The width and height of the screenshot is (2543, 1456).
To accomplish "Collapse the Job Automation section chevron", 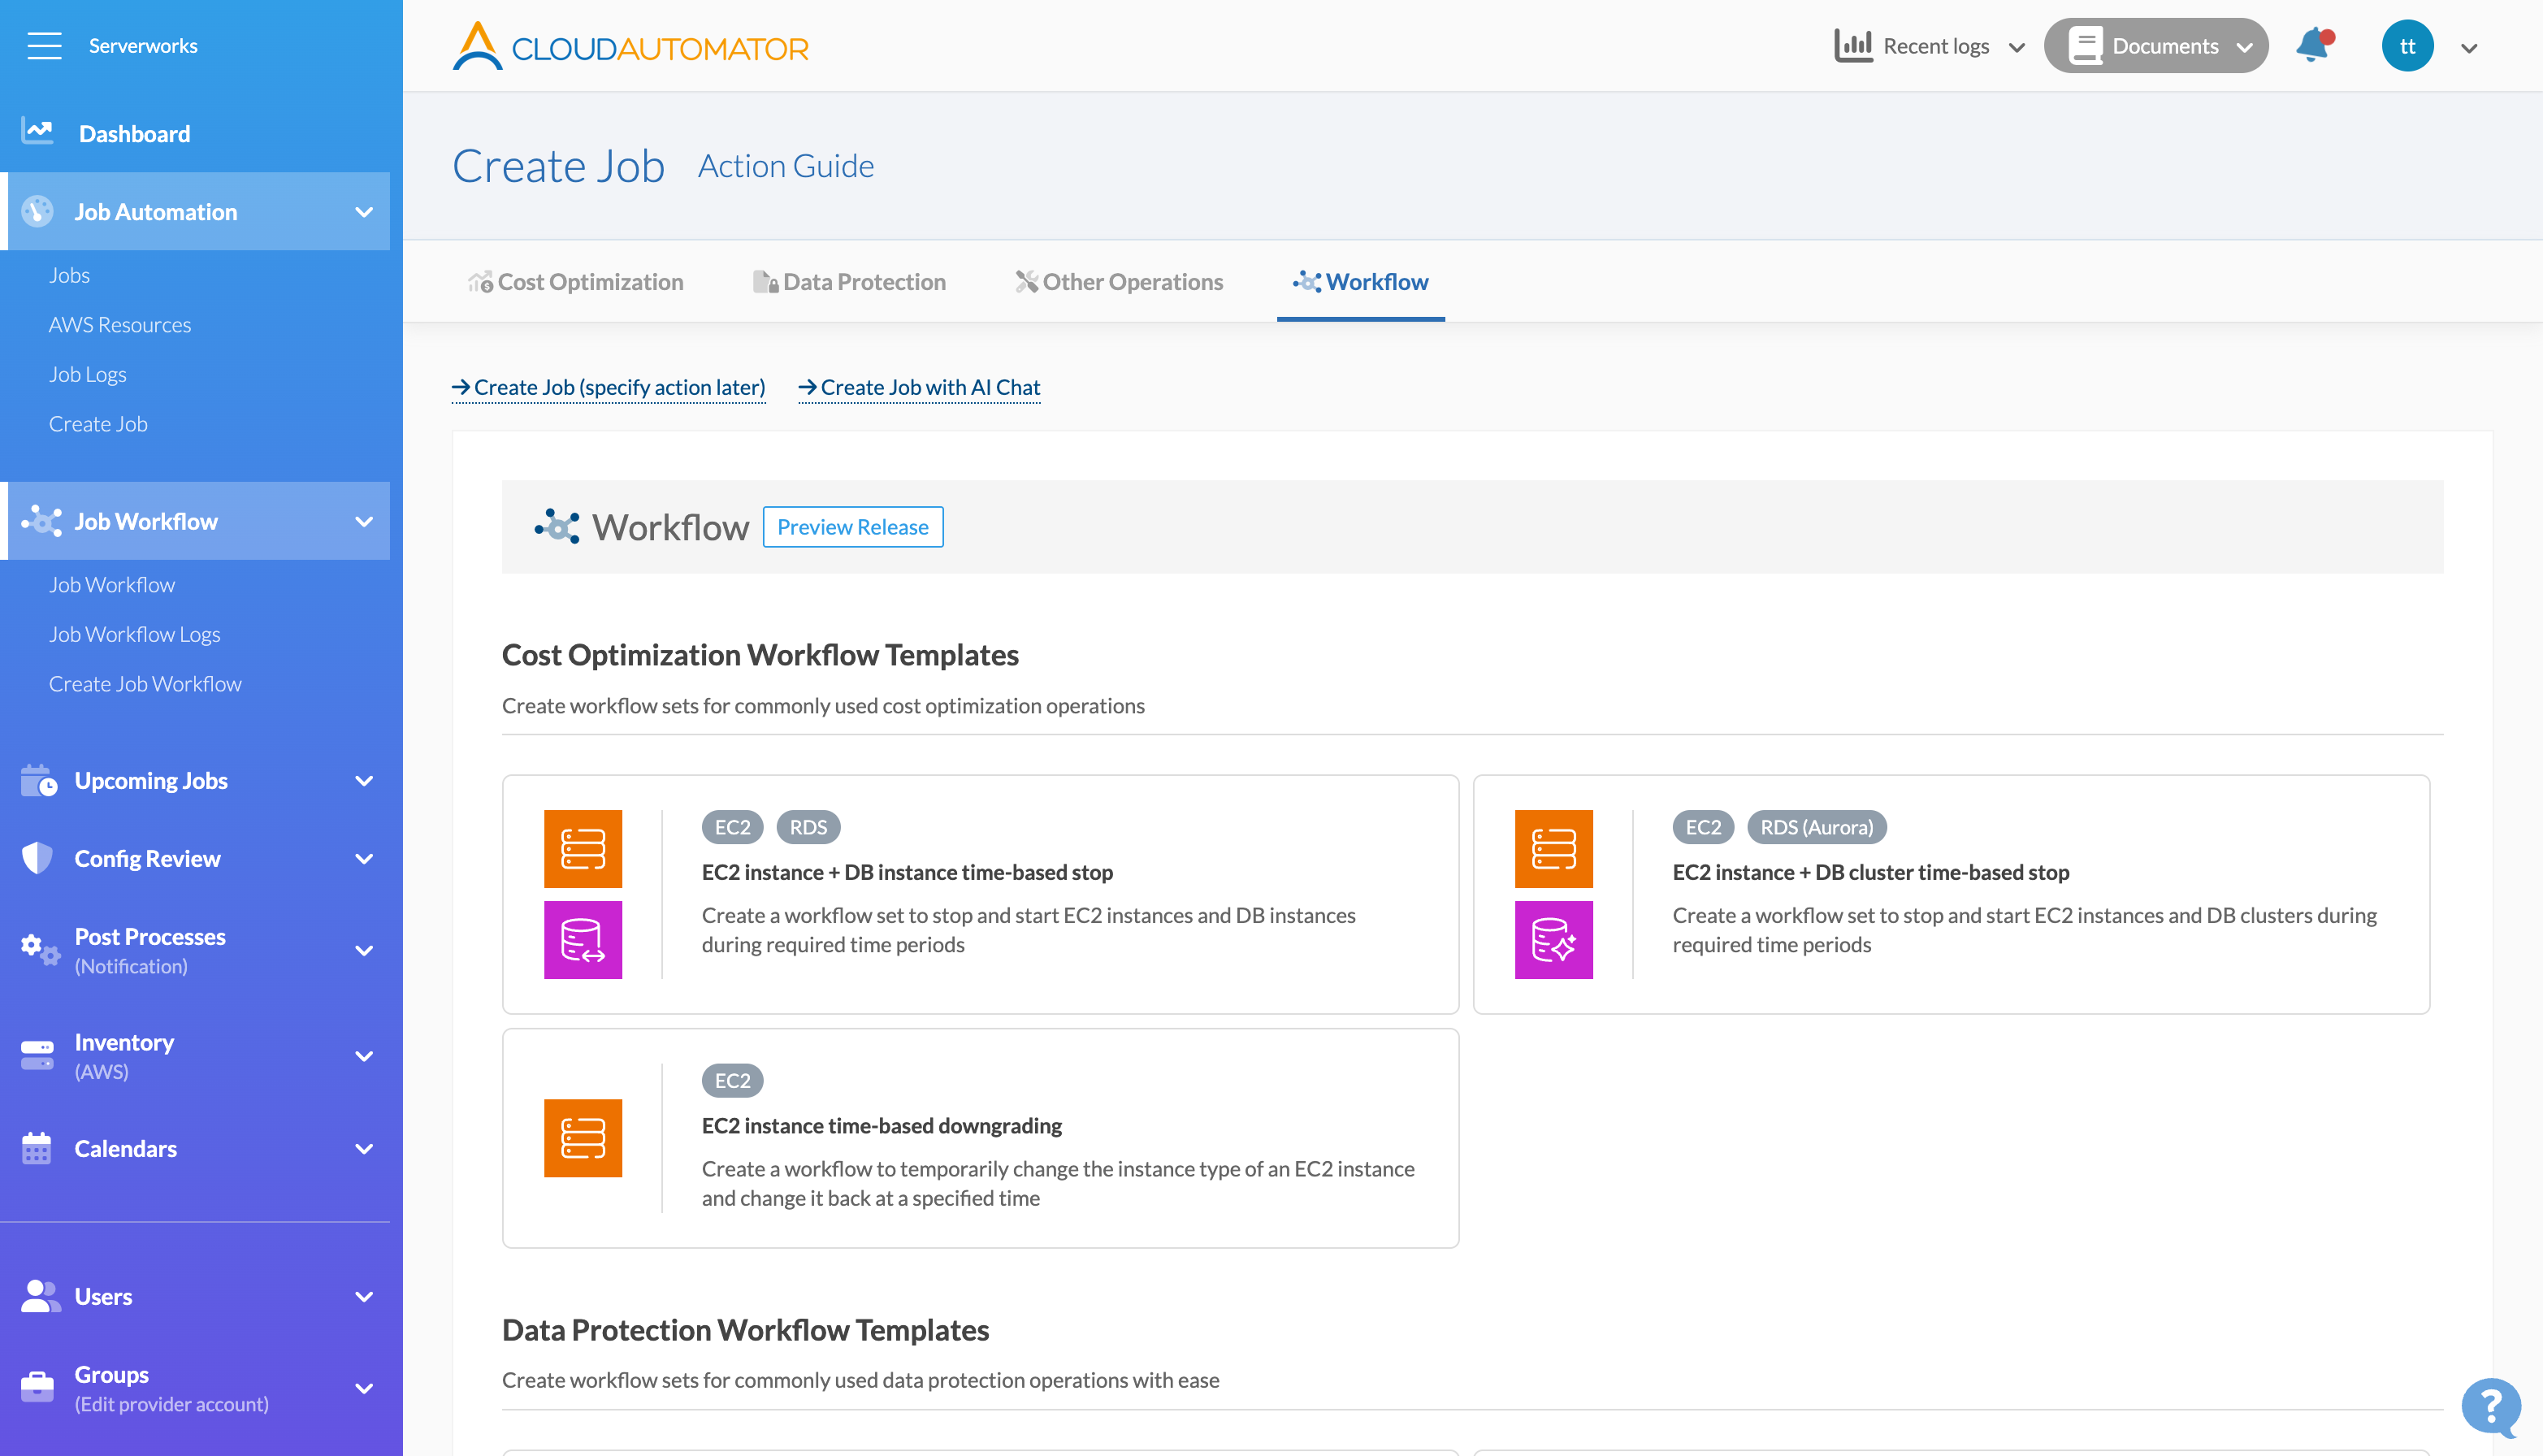I will 364,212.
